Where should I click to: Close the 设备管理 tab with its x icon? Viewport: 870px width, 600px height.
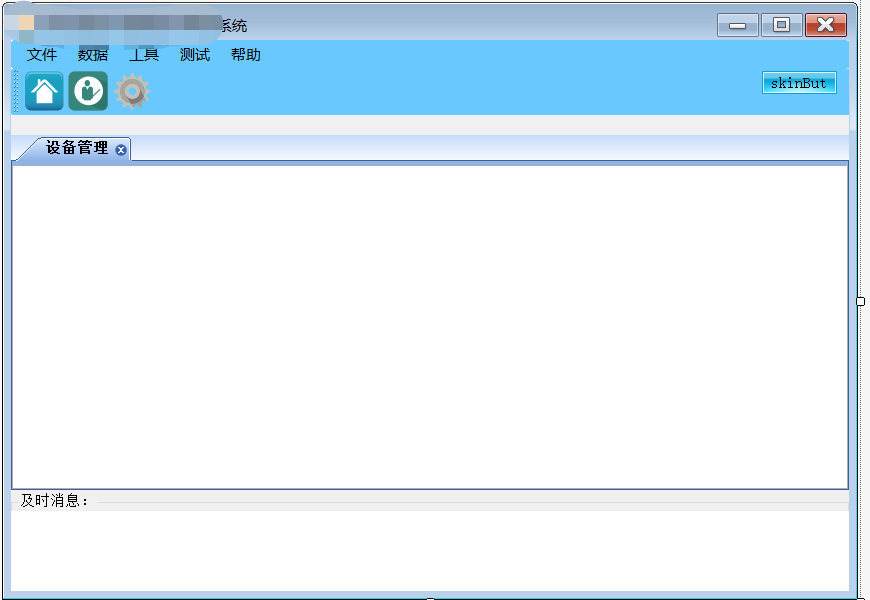[x=122, y=148]
